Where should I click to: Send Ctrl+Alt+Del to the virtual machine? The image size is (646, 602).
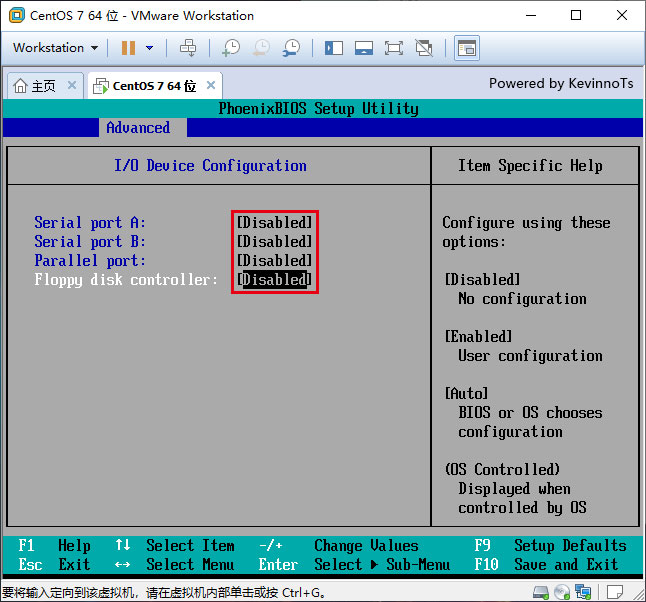(188, 48)
